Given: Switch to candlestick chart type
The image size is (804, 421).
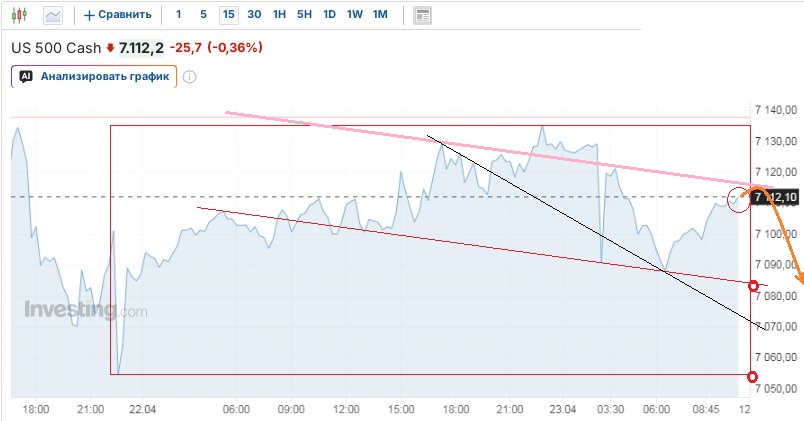Looking at the screenshot, I should pyautogui.click(x=19, y=15).
